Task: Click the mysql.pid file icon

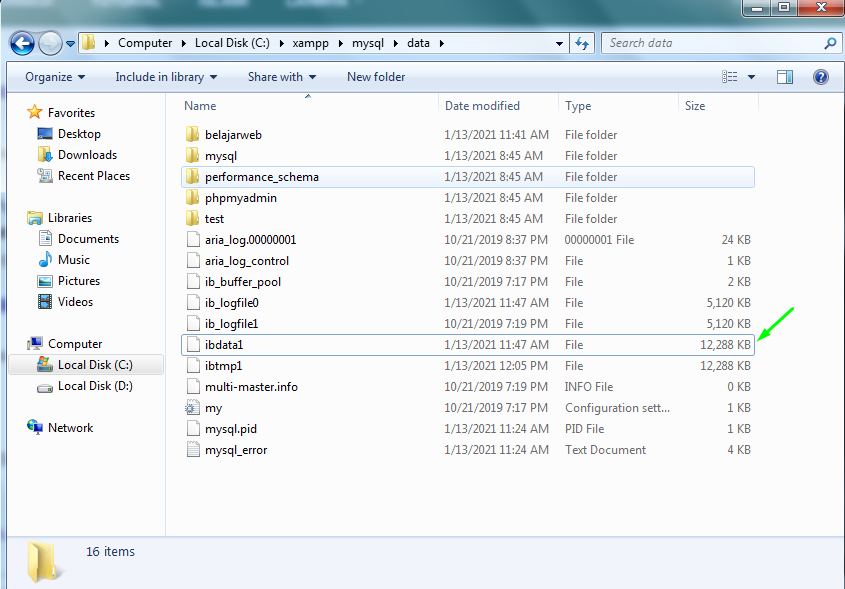Action: pyautogui.click(x=193, y=428)
